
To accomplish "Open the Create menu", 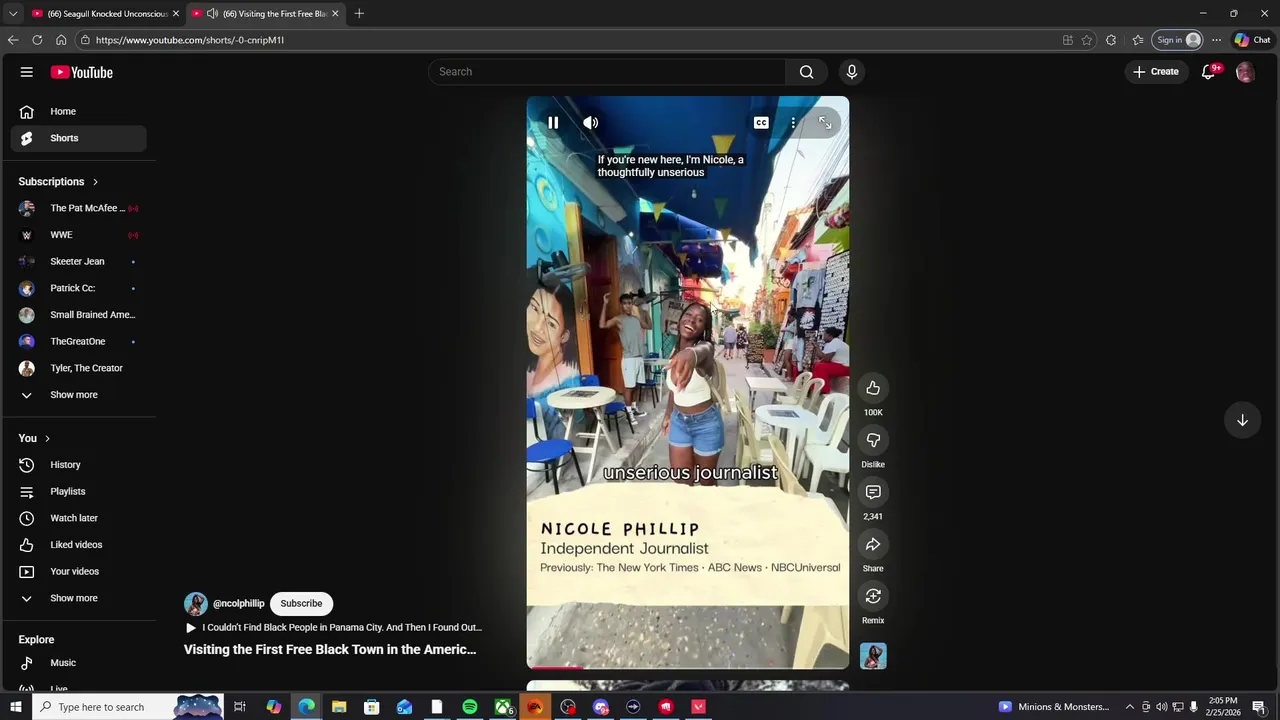I will [1156, 72].
